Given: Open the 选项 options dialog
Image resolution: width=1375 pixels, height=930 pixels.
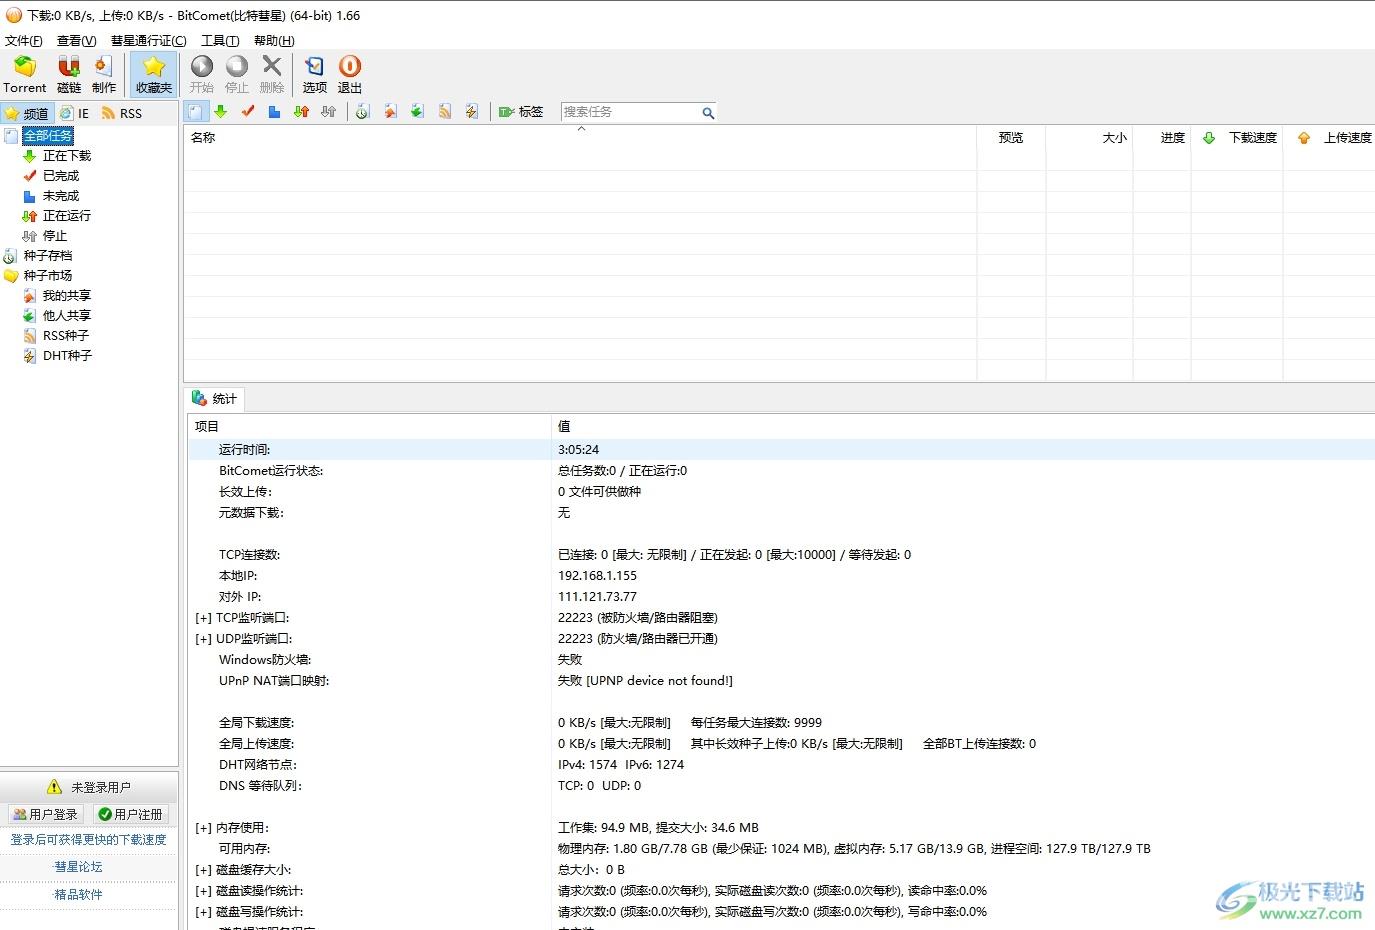Looking at the screenshot, I should pos(315,75).
